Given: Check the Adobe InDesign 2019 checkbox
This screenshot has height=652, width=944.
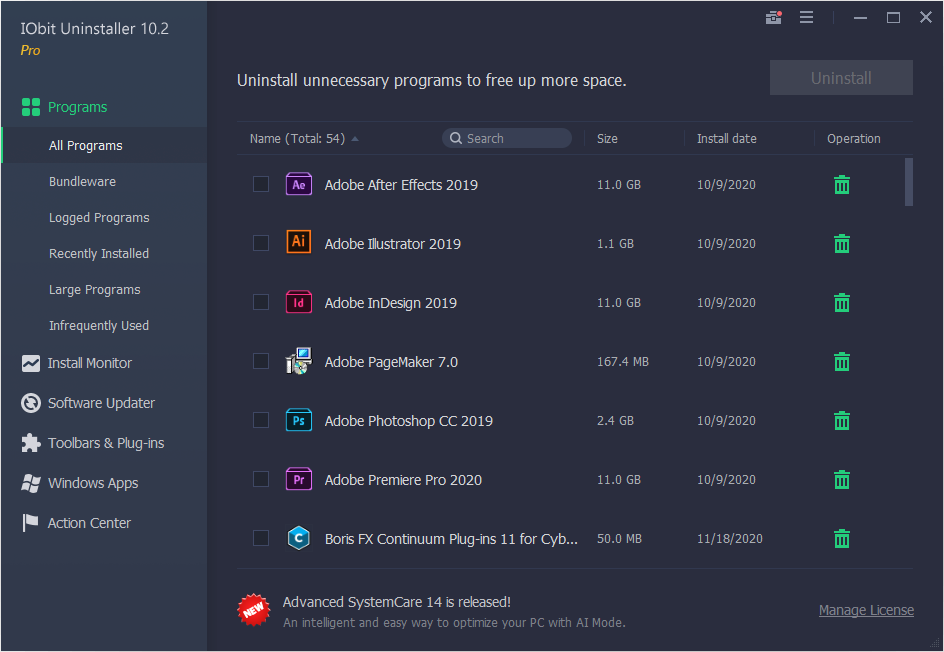Looking at the screenshot, I should 261,302.
